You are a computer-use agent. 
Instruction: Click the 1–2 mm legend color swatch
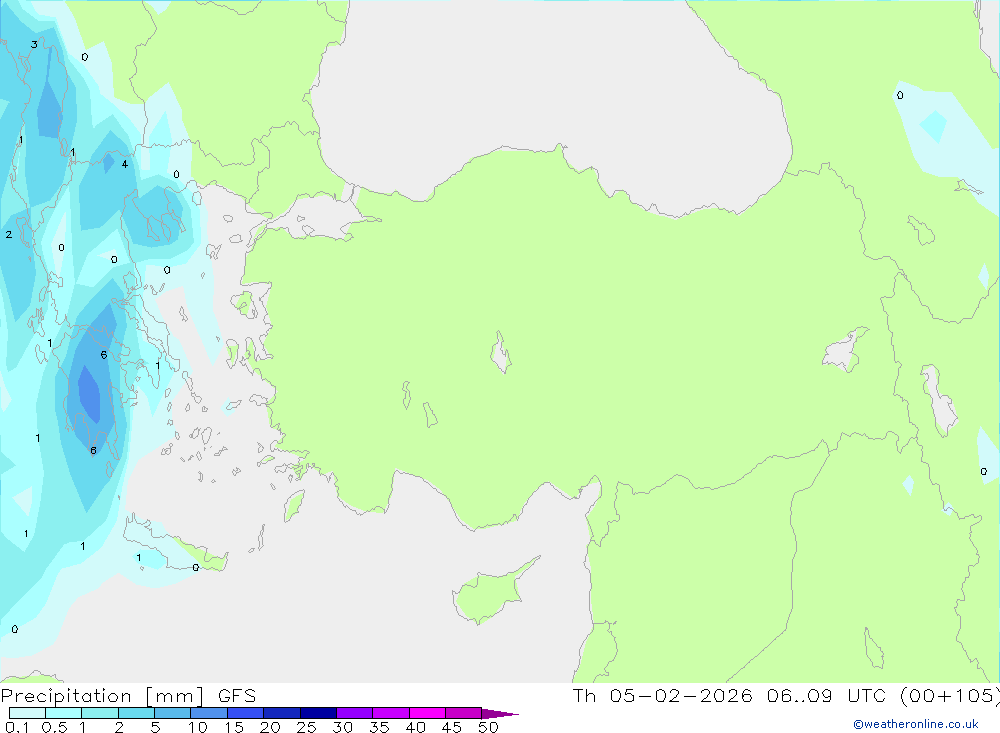[99, 713]
